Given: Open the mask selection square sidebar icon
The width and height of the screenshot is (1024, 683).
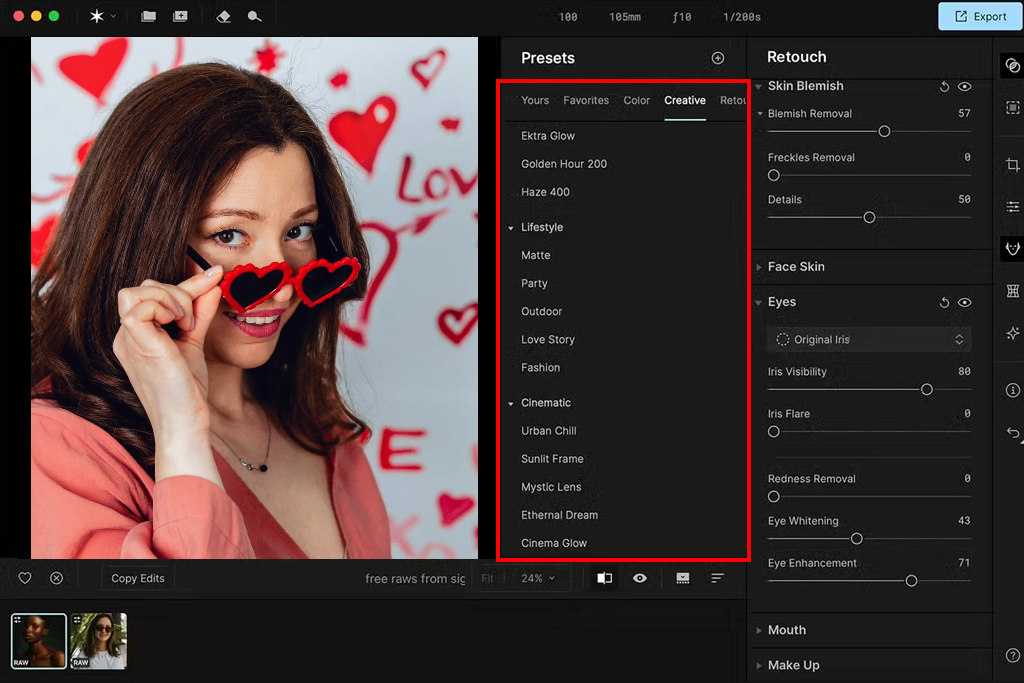Looking at the screenshot, I should coord(1013,108).
